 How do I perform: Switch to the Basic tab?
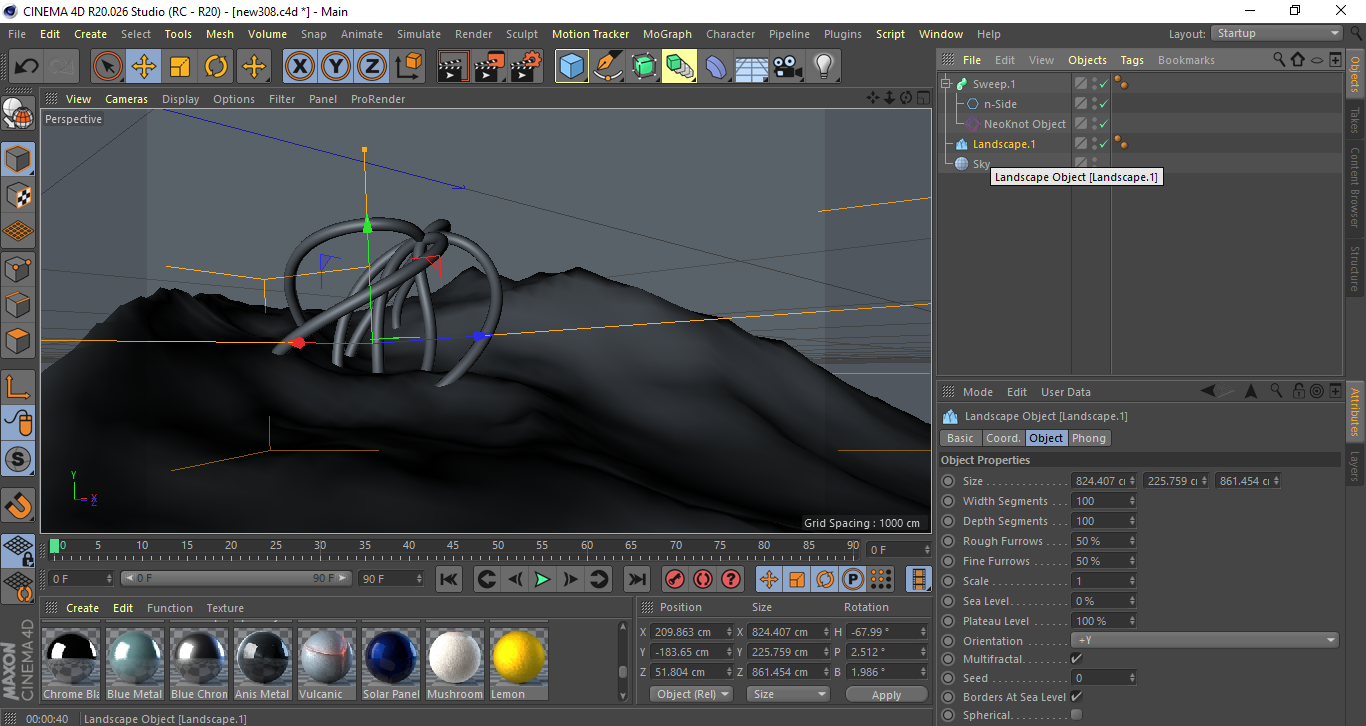960,438
